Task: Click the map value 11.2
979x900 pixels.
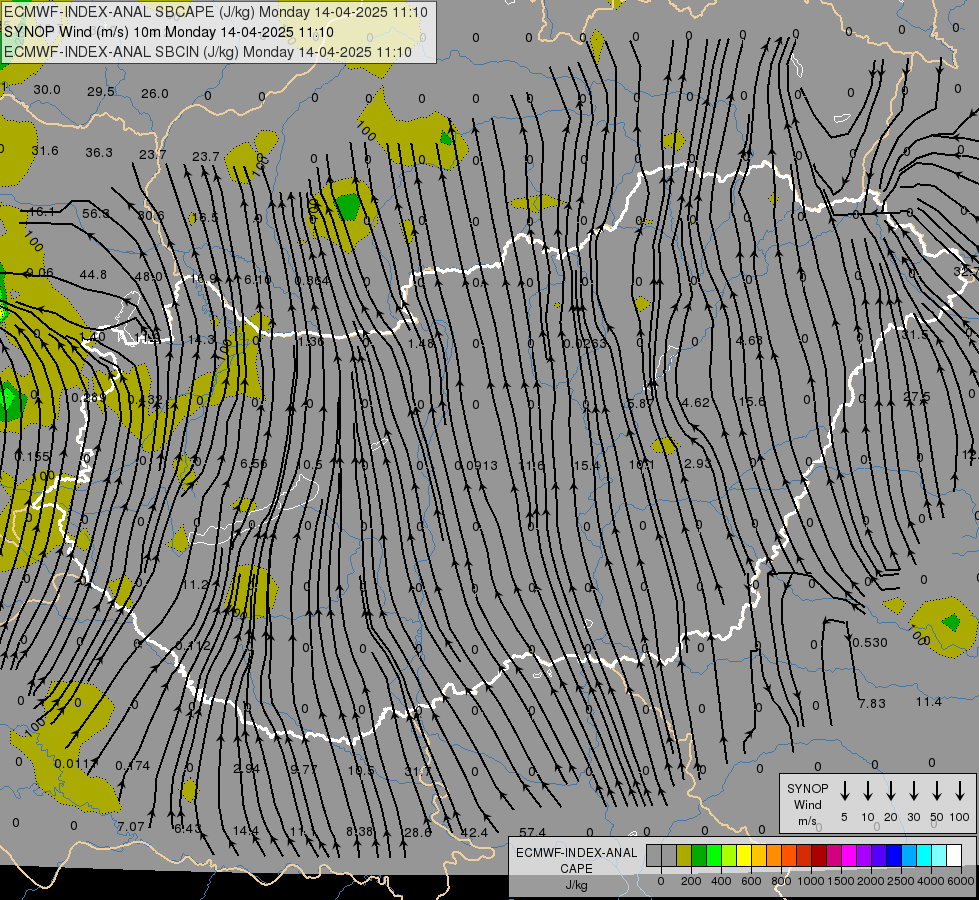Action: coord(195,585)
